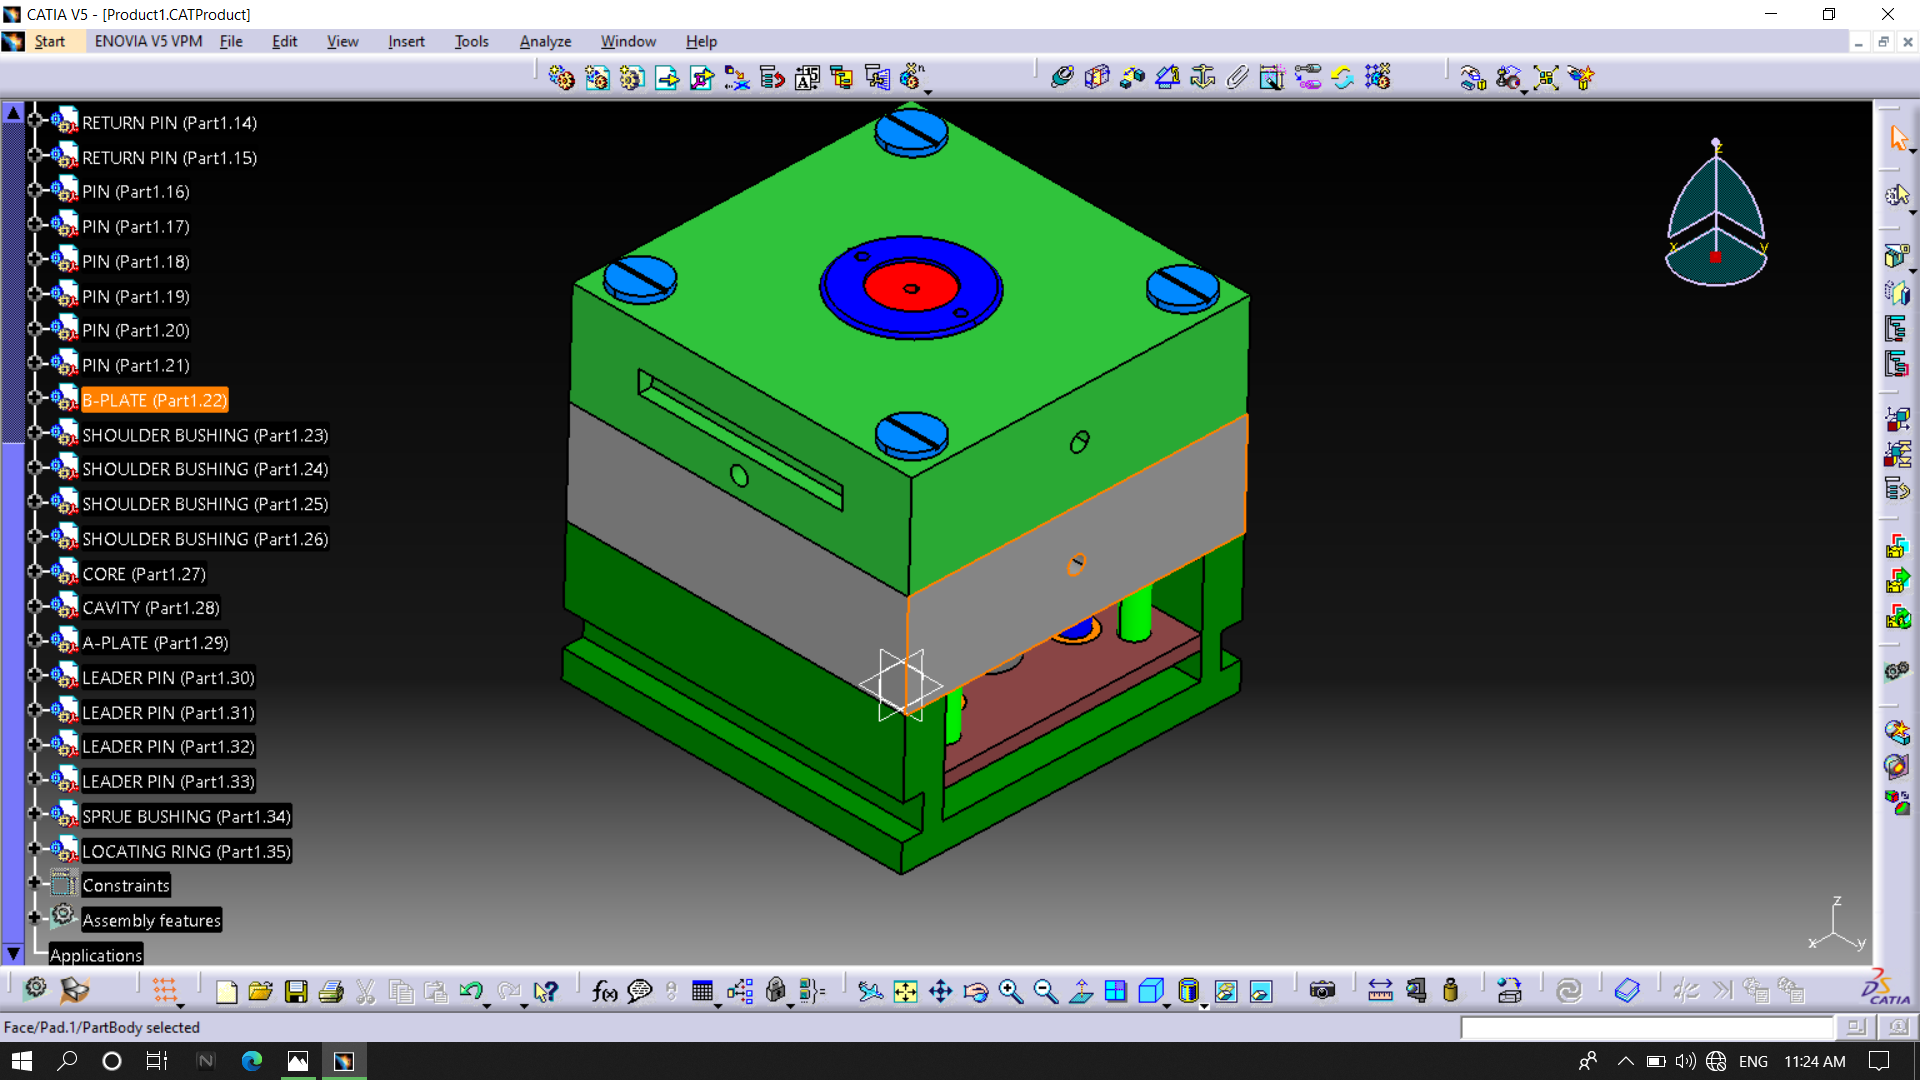Expand the CORE (Part1.27) tree node

(x=35, y=573)
